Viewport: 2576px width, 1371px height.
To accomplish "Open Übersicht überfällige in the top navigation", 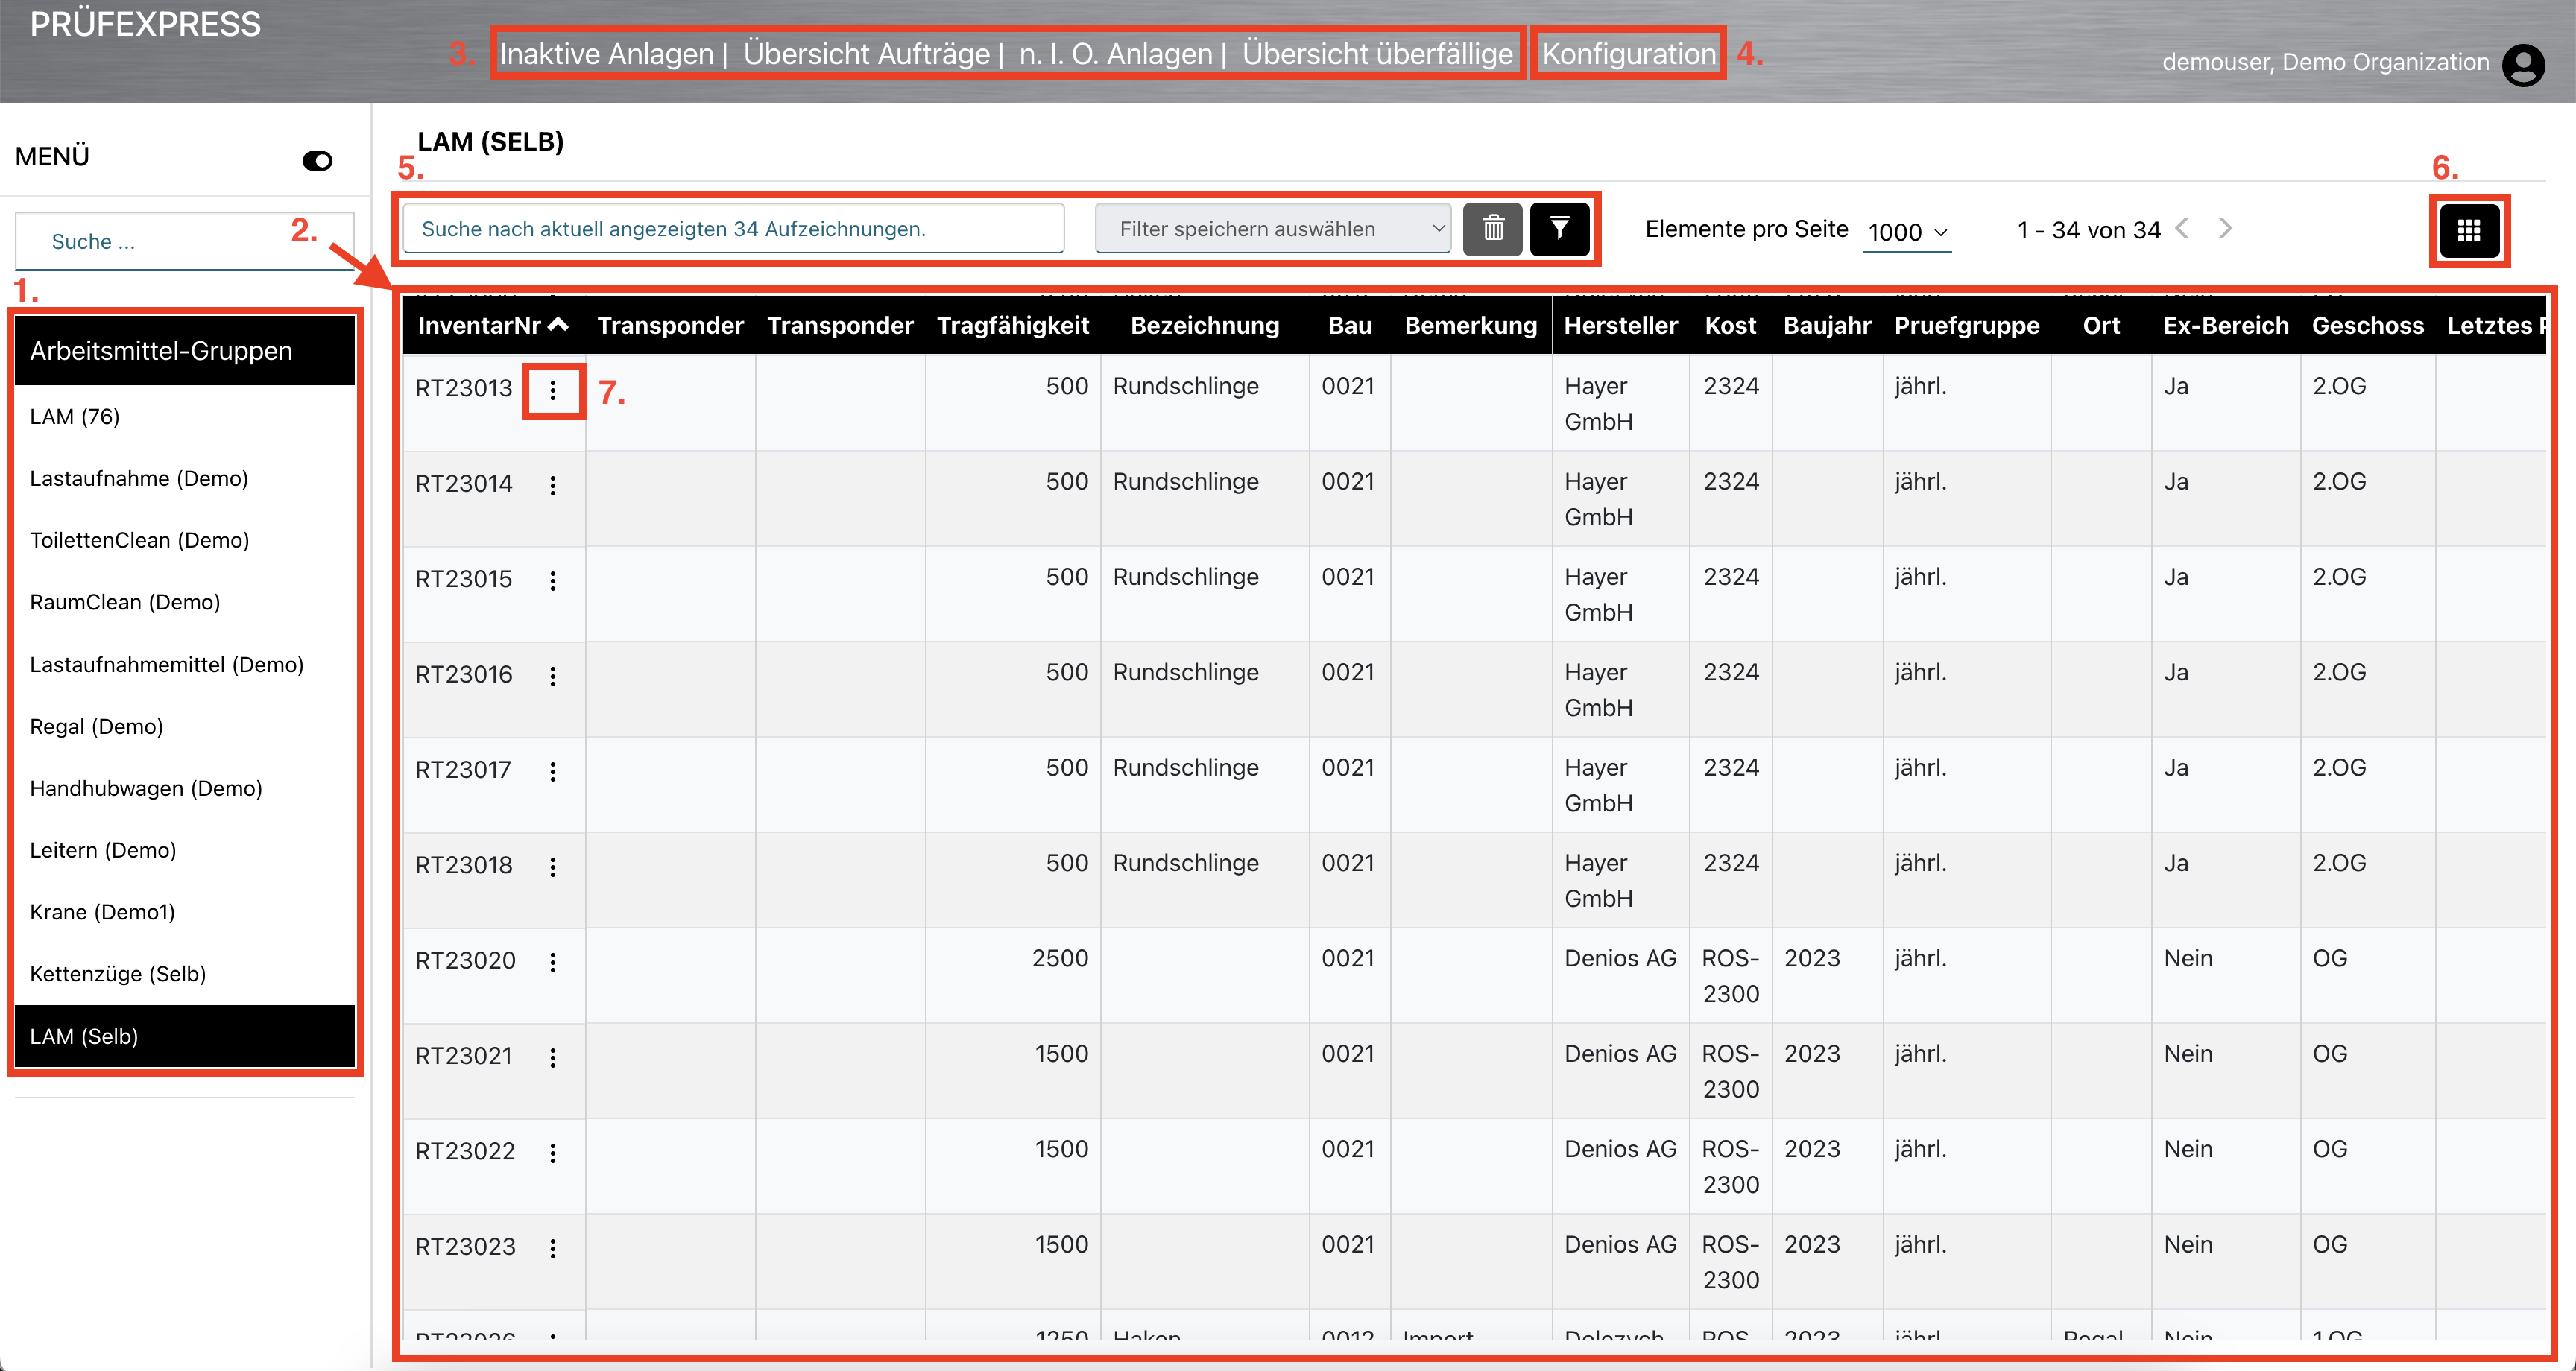I will [1377, 54].
